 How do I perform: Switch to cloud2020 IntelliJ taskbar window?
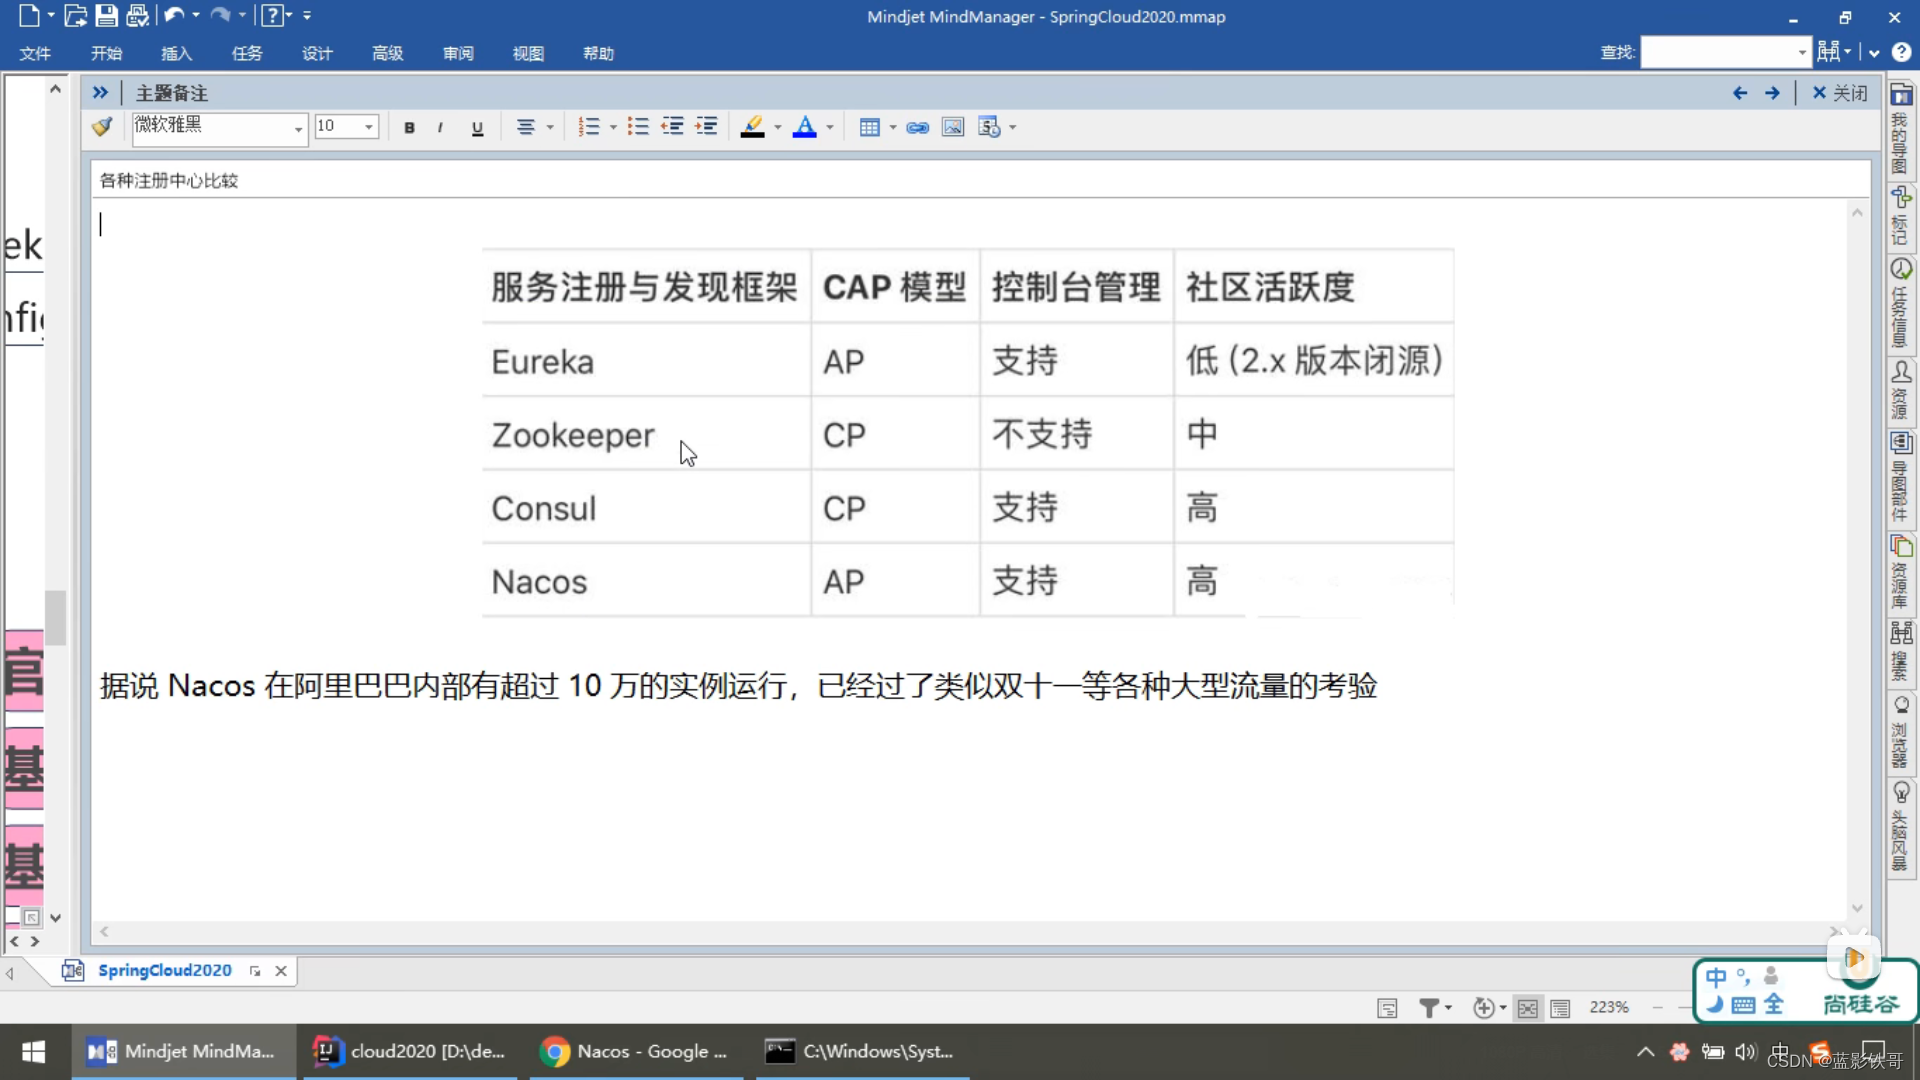pos(409,1052)
